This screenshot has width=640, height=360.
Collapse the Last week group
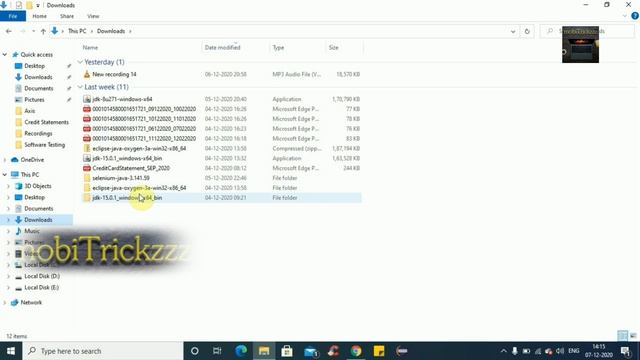(80, 87)
